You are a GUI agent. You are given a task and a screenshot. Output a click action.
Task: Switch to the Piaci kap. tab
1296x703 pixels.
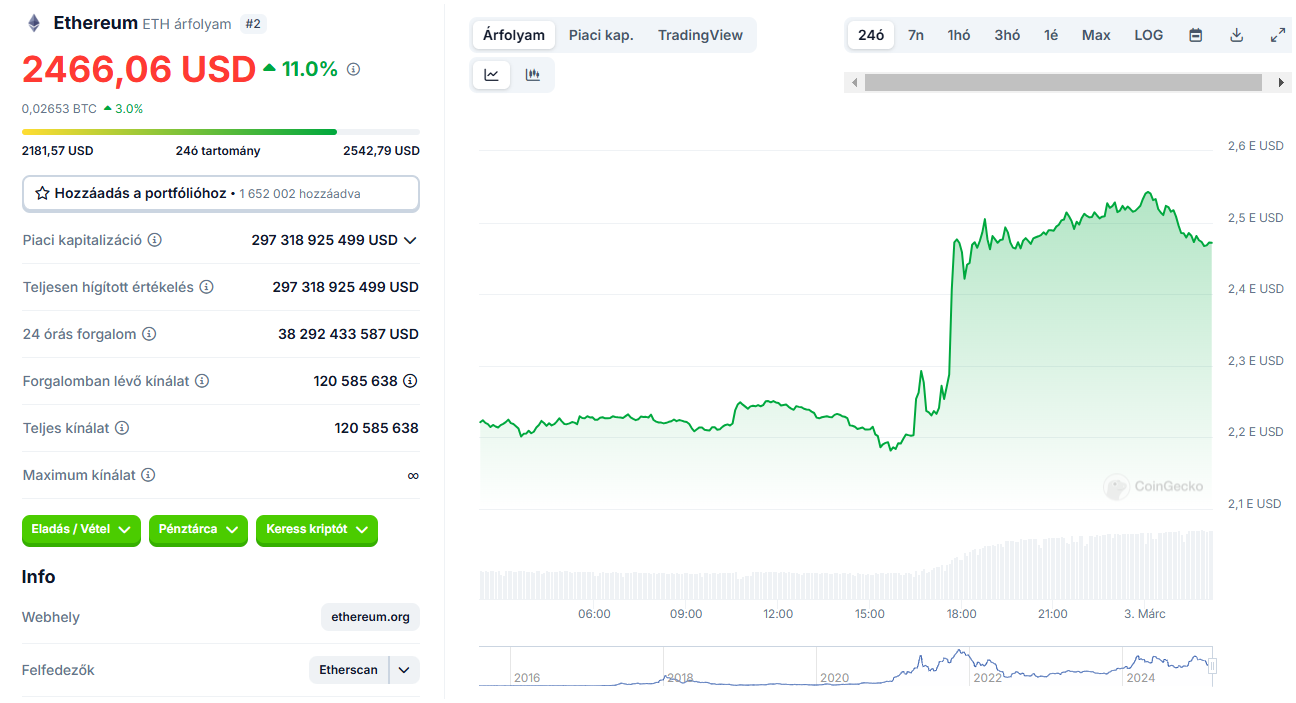pos(601,35)
